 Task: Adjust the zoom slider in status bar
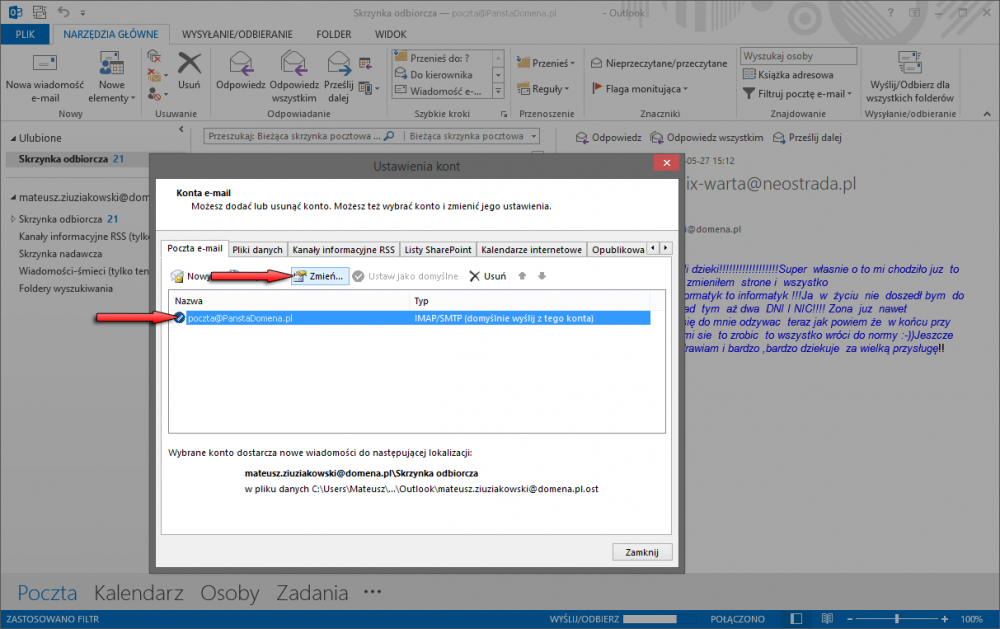897,619
